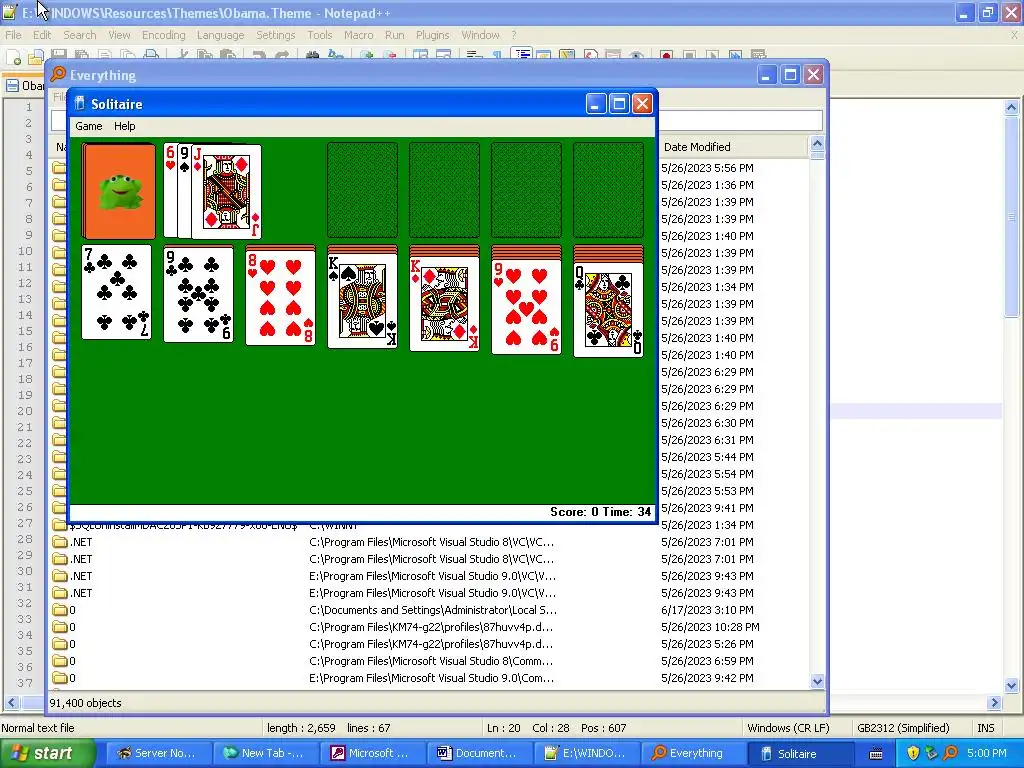
Task: Select path C:\Program Files\Microsoft Visual Studio 8\Comm…
Action: (x=431, y=661)
